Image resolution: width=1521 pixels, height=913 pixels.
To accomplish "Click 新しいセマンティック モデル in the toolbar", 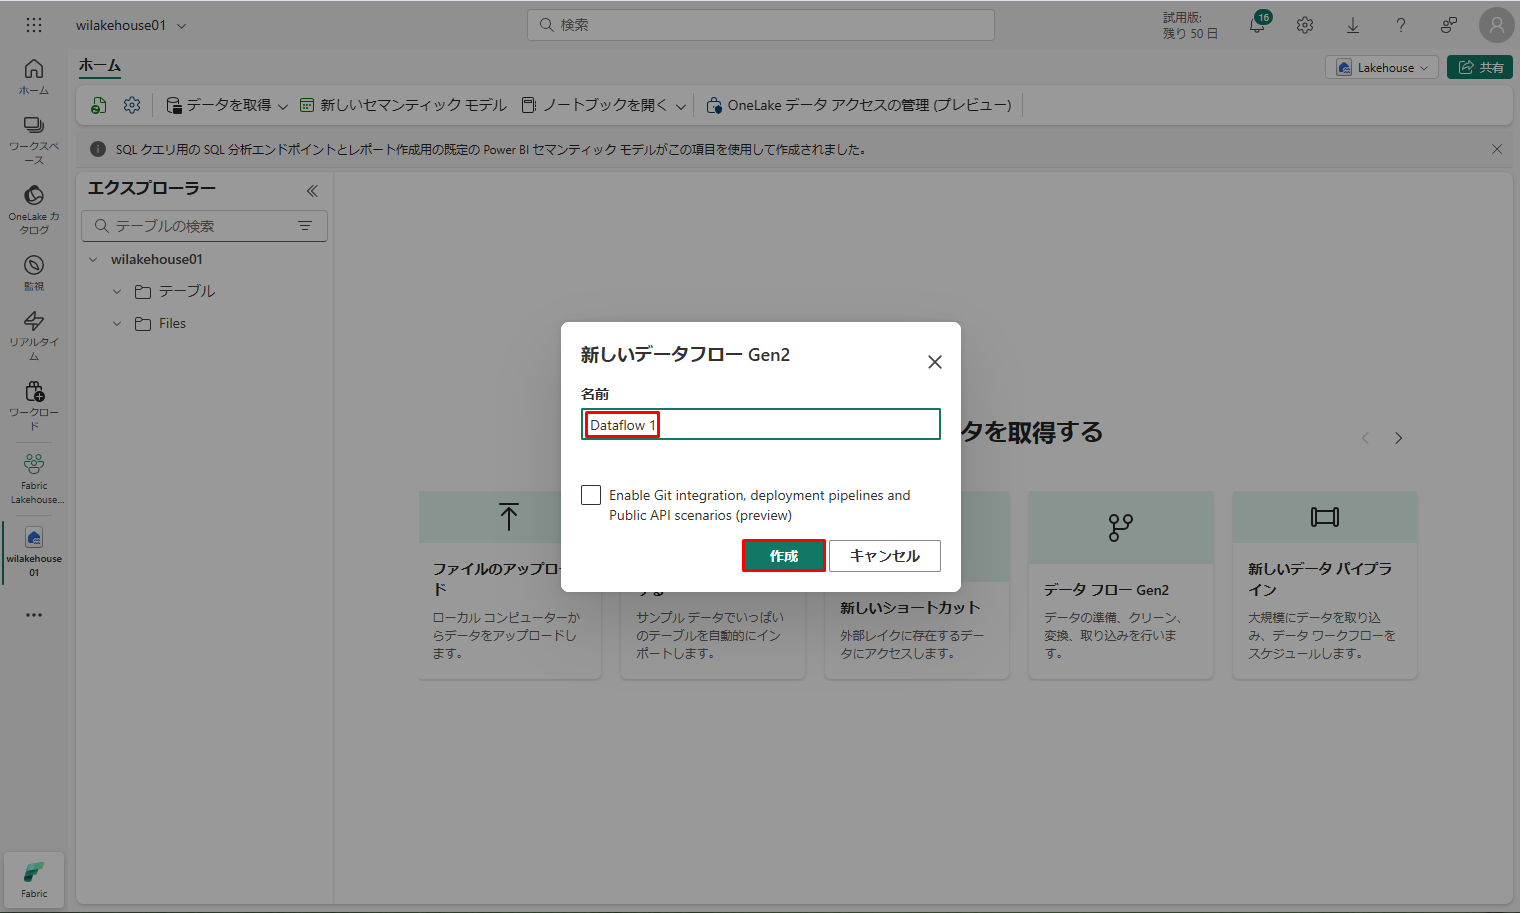I will (x=404, y=105).
